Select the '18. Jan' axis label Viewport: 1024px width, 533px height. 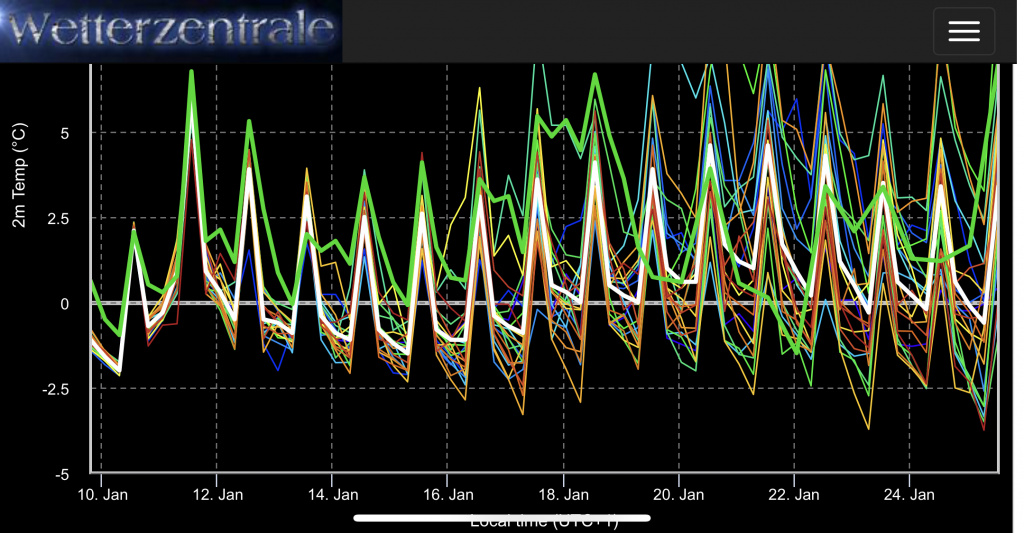(x=564, y=494)
